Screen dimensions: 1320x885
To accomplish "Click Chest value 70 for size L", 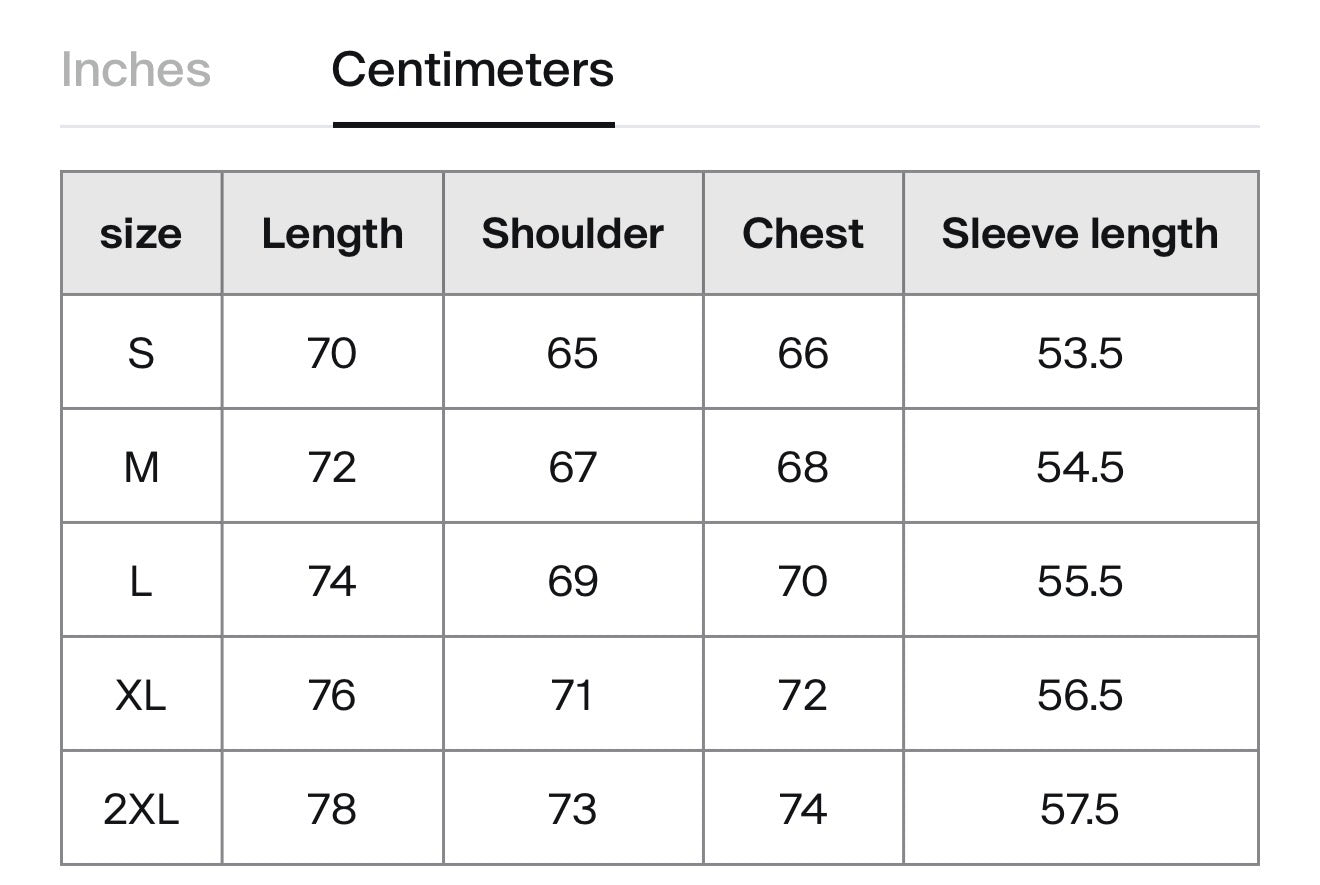I will (803, 581).
